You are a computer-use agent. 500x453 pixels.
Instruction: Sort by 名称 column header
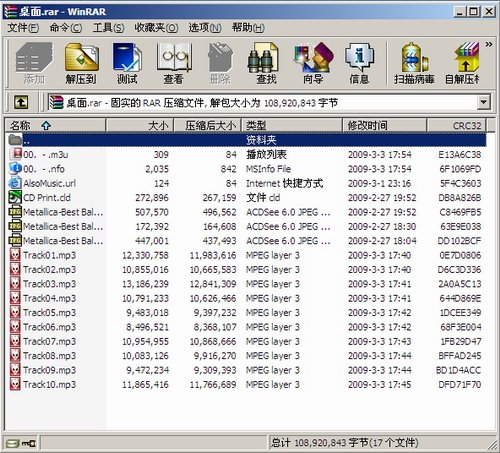pos(56,126)
